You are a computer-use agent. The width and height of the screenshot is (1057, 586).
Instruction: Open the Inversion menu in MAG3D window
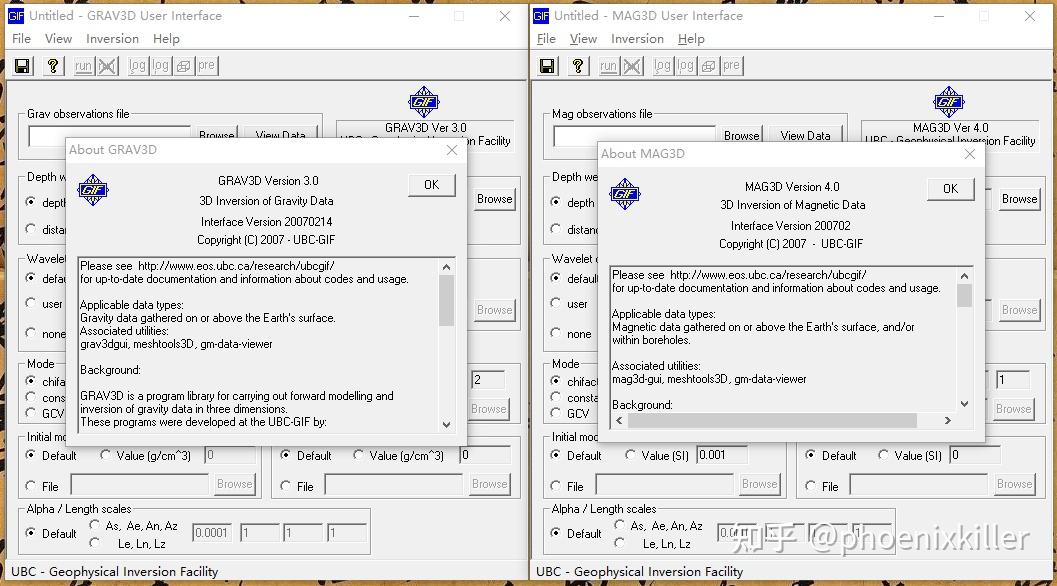637,39
